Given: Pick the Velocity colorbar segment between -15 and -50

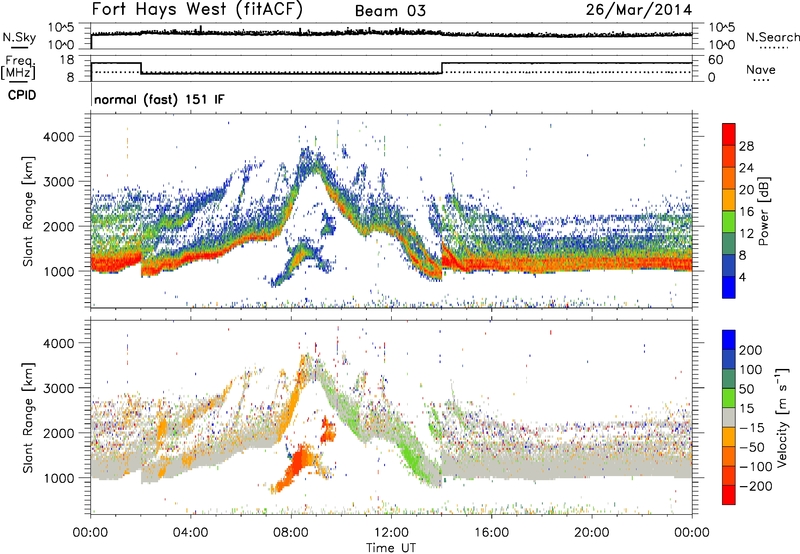Looking at the screenshot, I should (729, 437).
